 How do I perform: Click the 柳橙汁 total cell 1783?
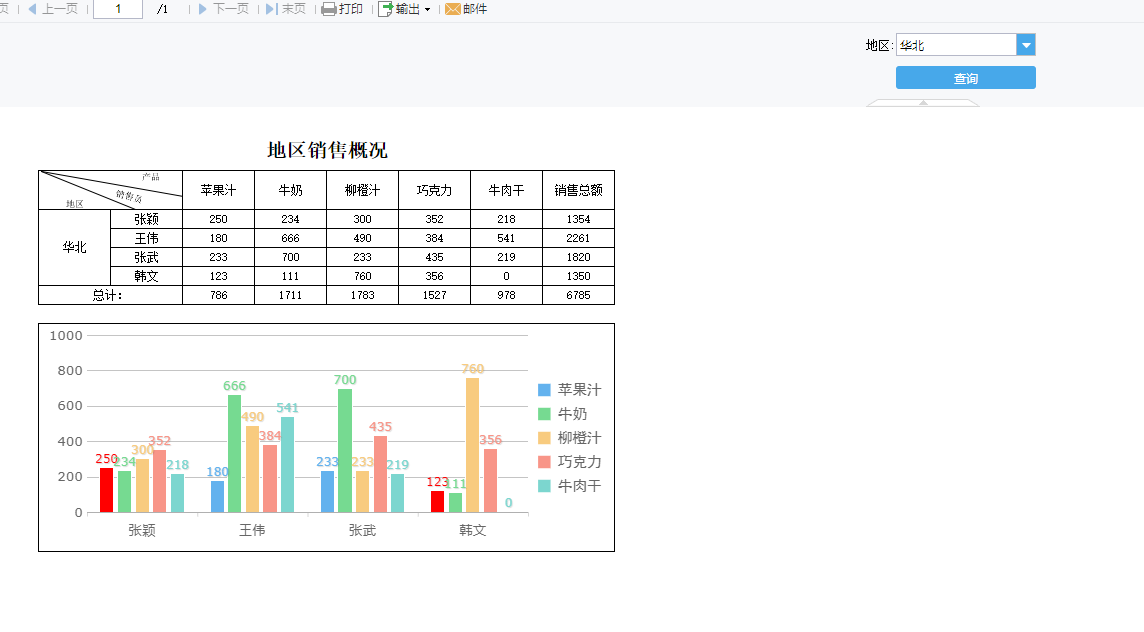click(363, 295)
